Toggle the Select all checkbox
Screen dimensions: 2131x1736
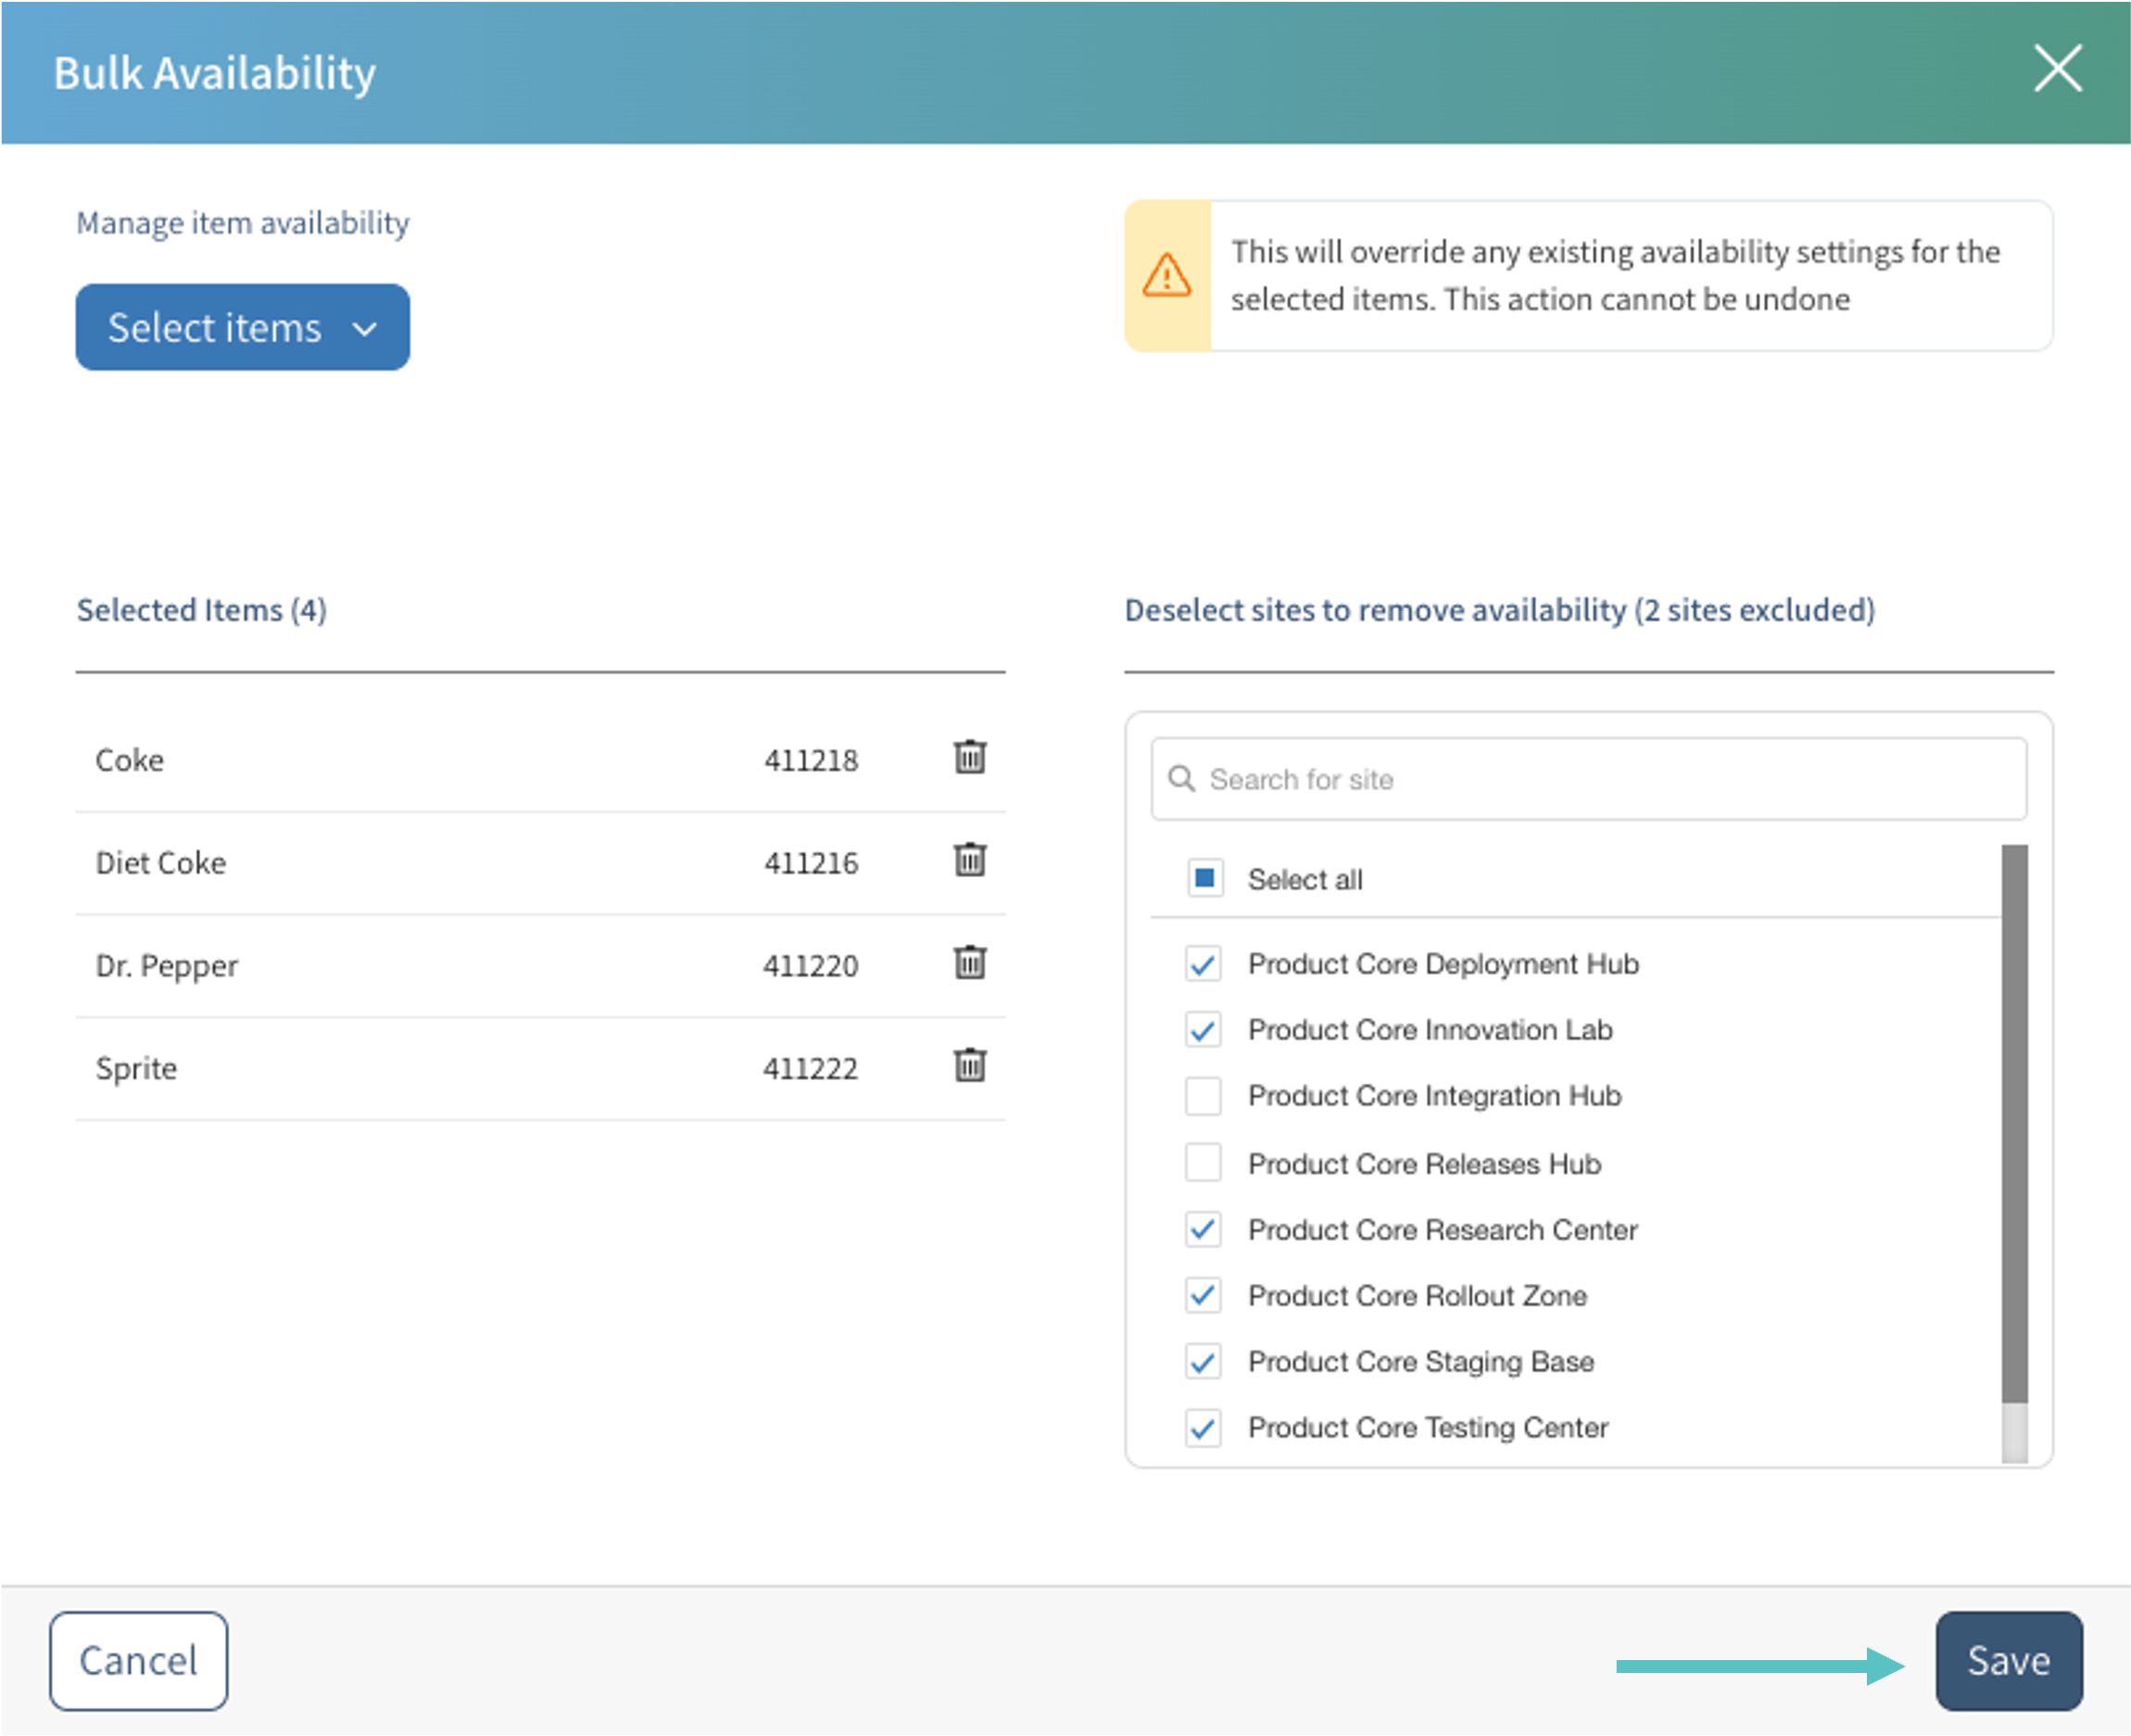1204,879
